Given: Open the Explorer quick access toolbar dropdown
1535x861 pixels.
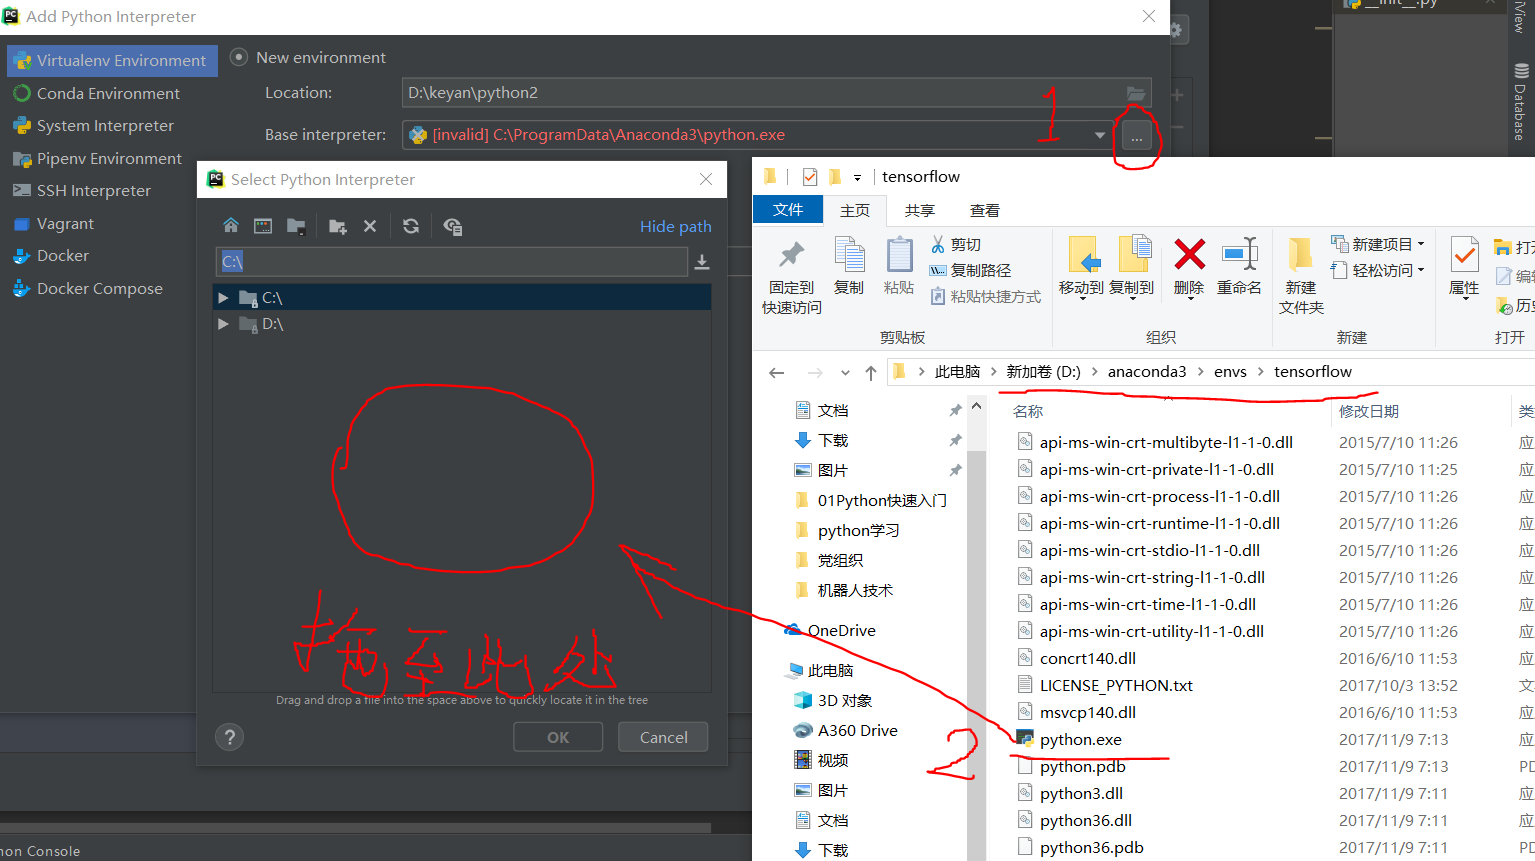Looking at the screenshot, I should click(x=857, y=178).
